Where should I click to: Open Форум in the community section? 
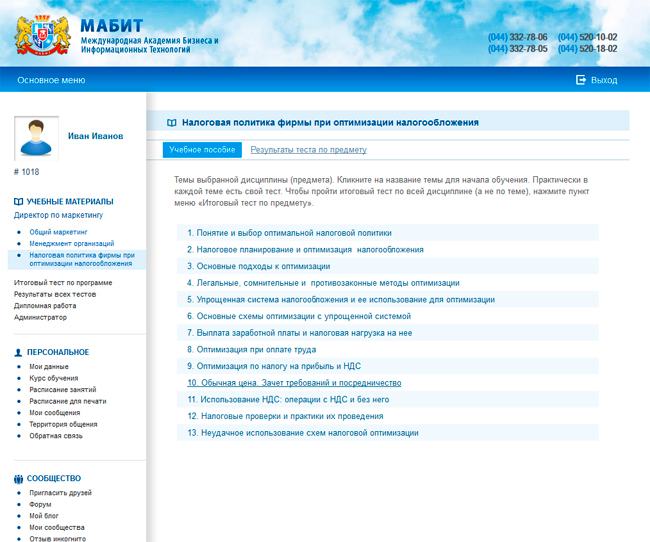[x=40, y=504]
